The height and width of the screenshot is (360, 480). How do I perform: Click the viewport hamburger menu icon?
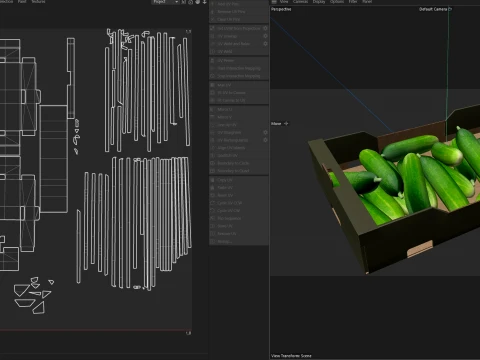coord(274,2)
